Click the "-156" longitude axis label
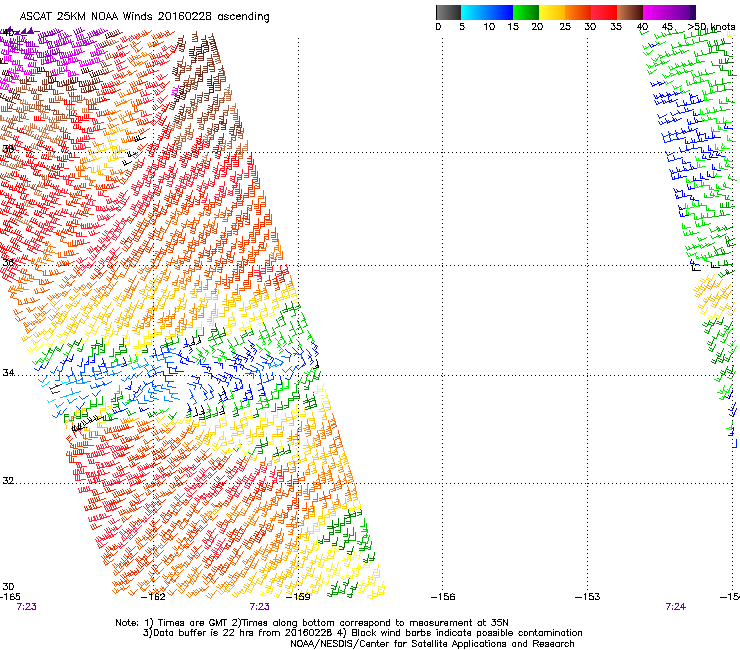 [x=443, y=596]
